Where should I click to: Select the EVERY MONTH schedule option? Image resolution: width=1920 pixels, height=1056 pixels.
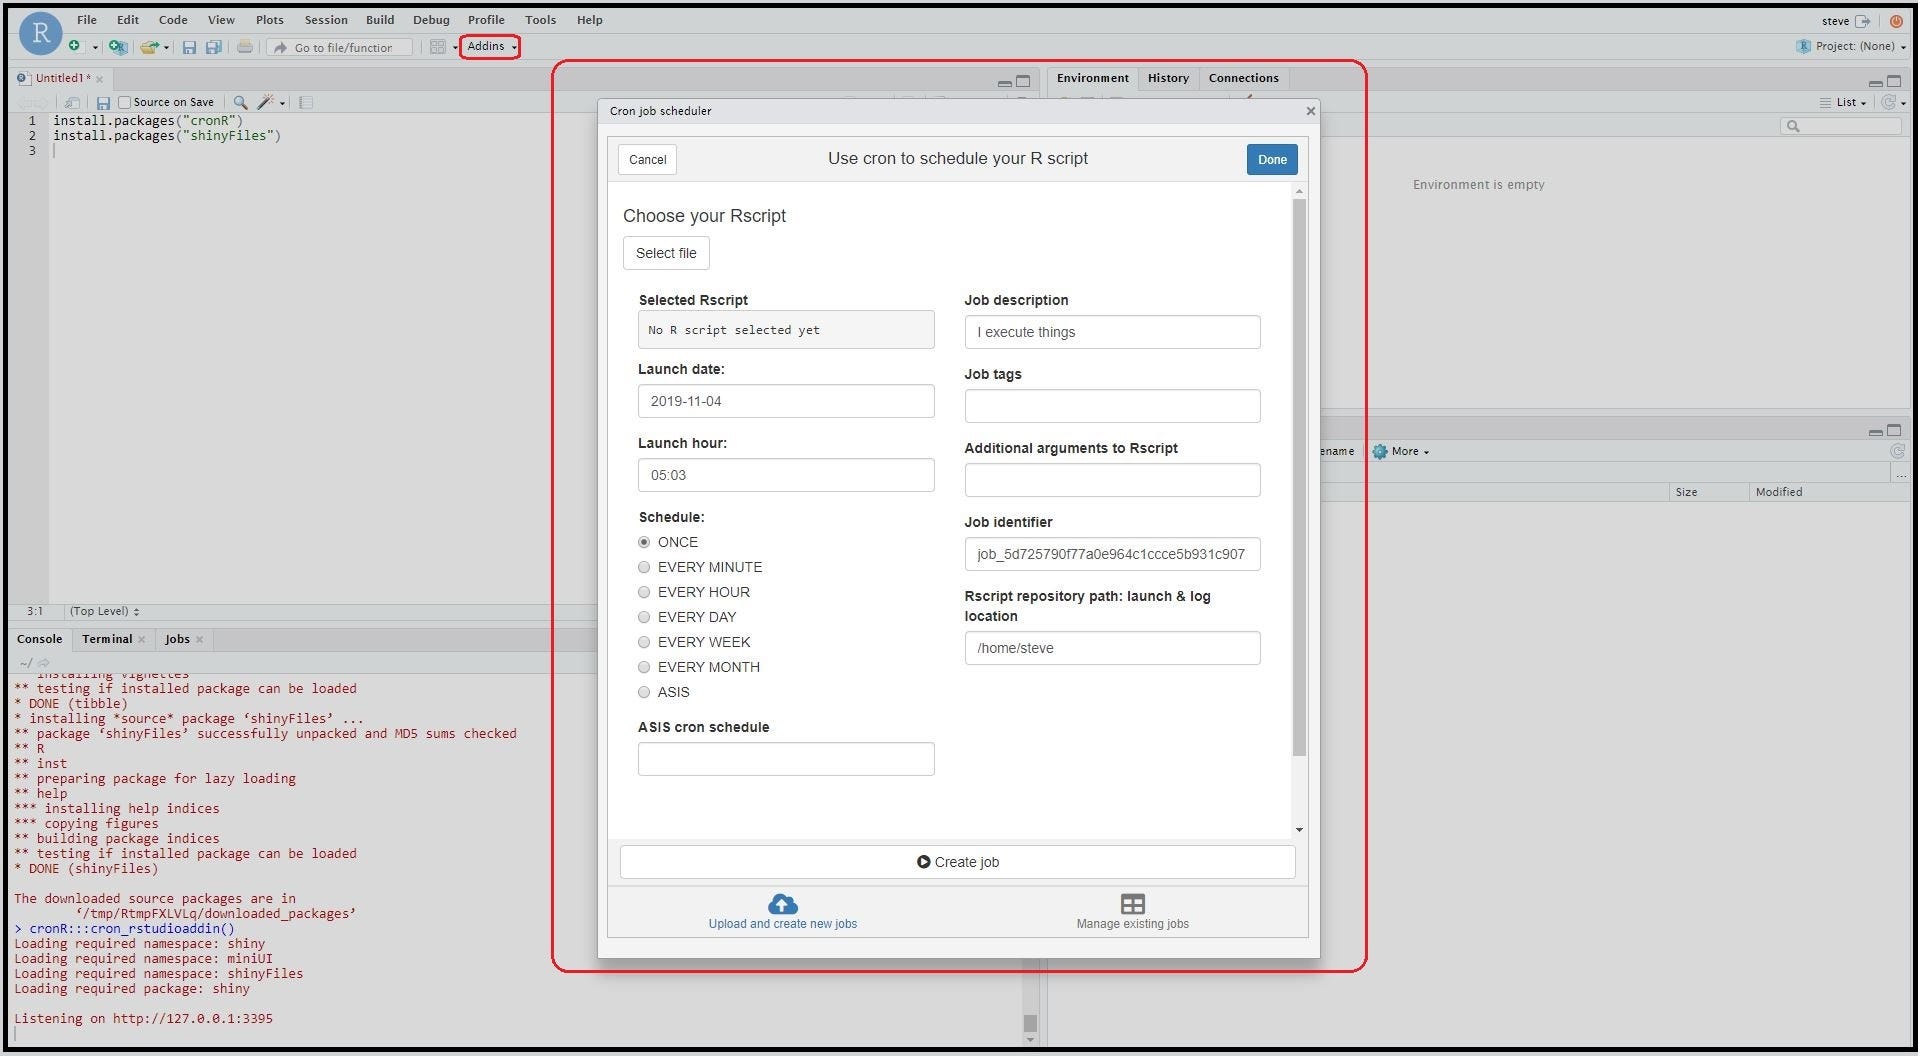point(644,667)
